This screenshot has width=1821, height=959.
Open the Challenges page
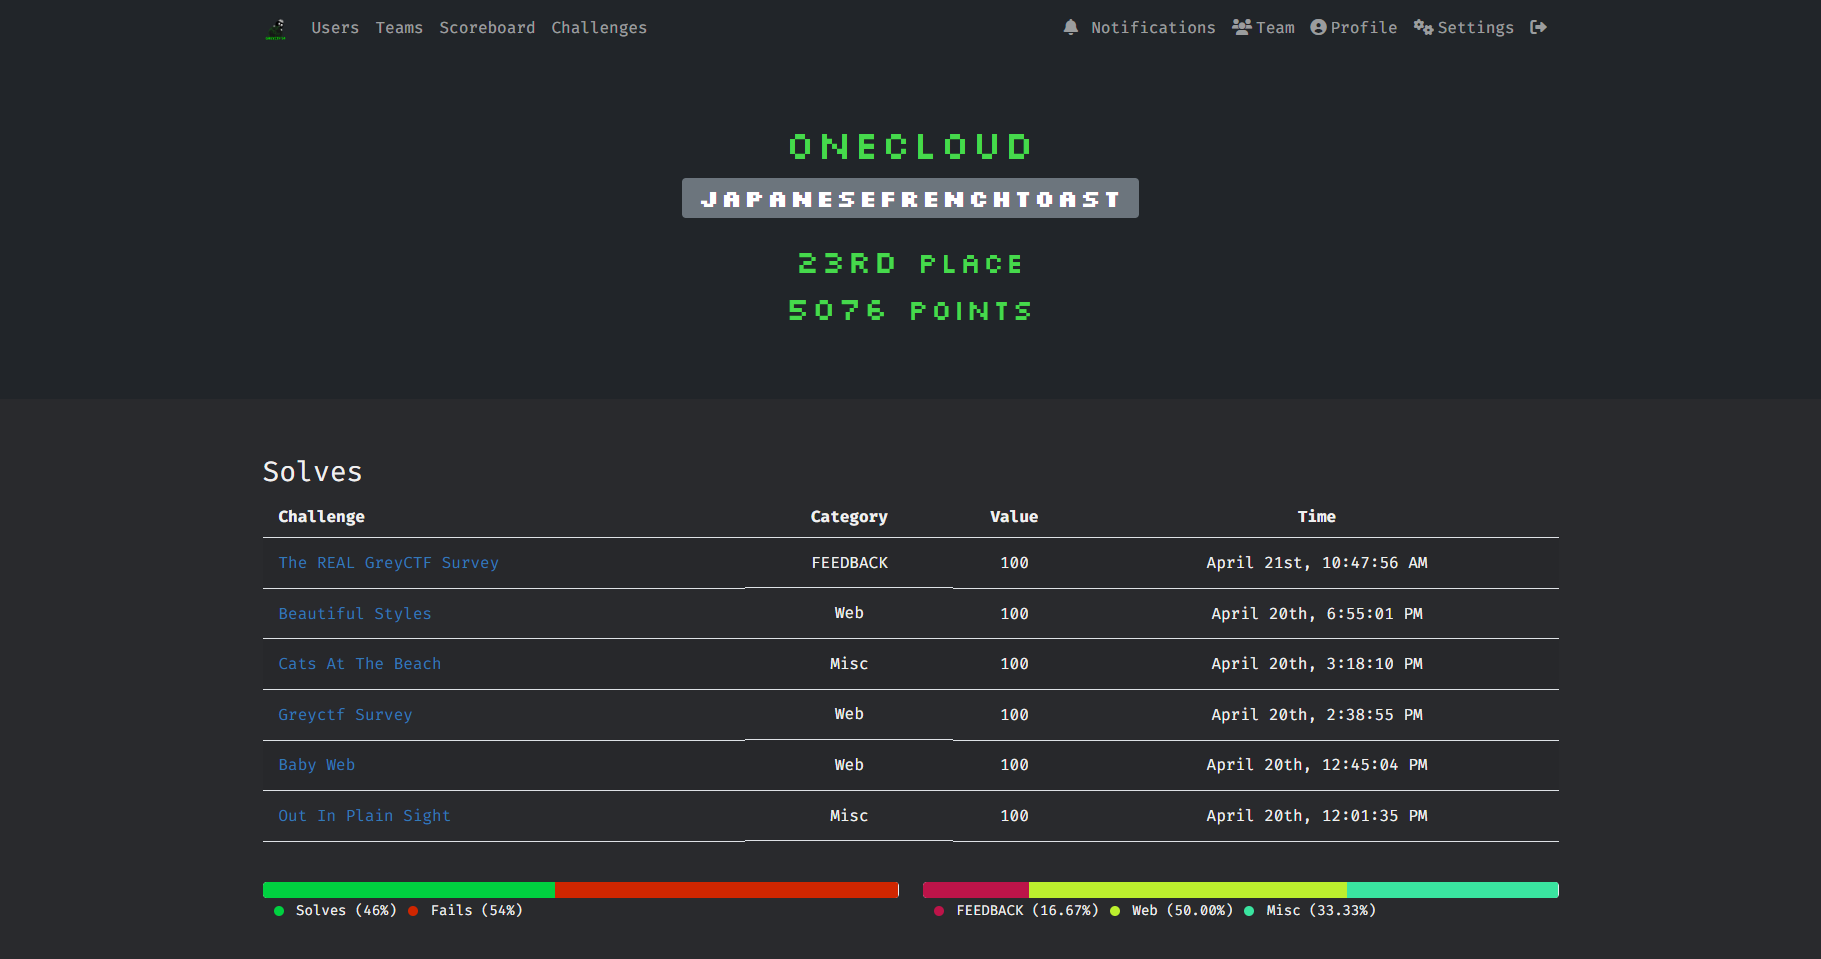coord(599,28)
